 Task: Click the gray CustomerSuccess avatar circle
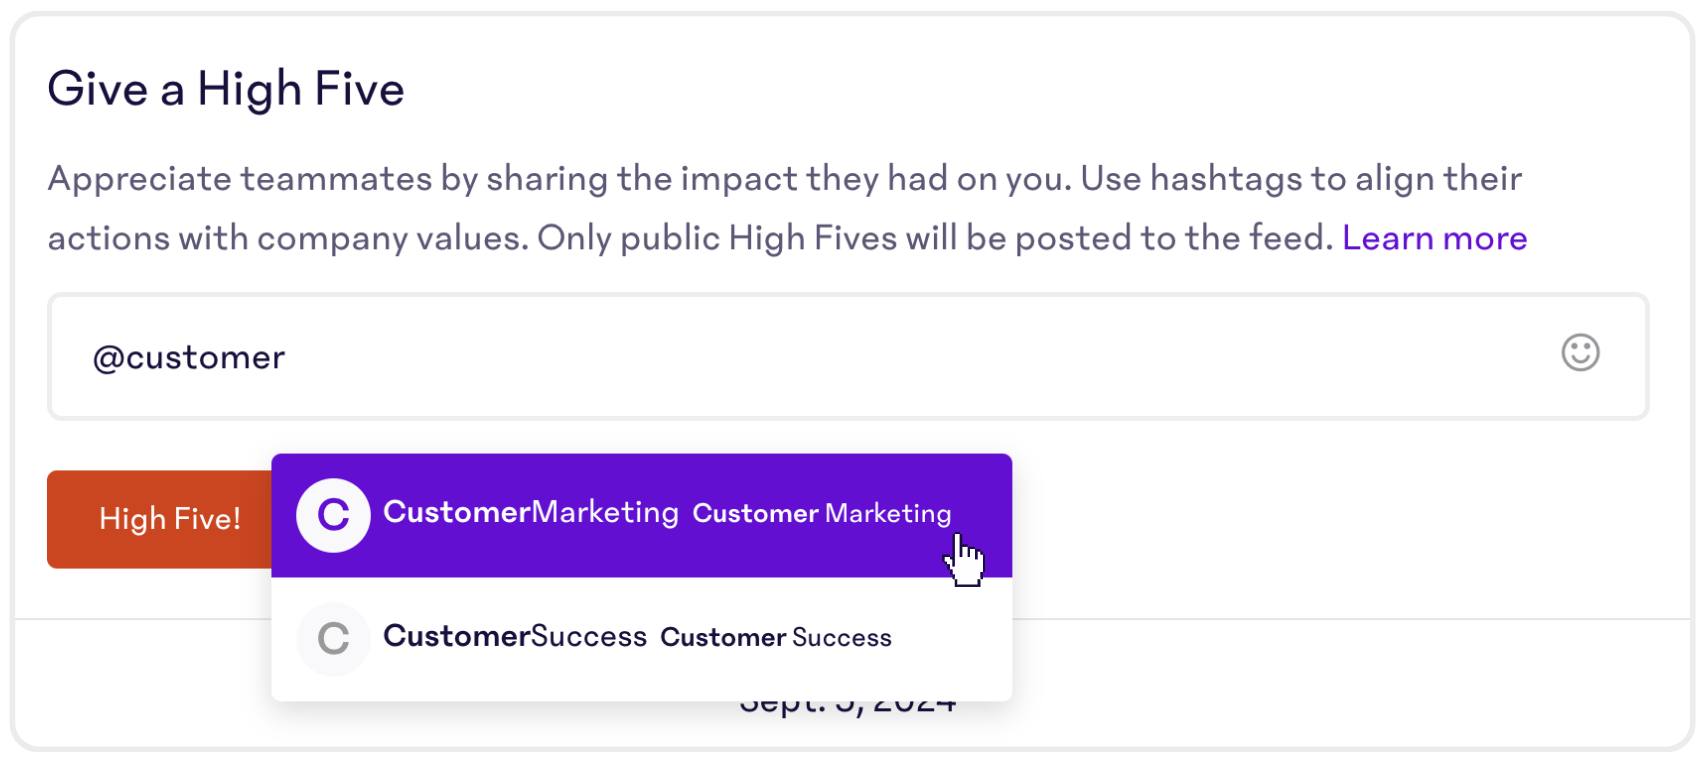[x=333, y=639]
